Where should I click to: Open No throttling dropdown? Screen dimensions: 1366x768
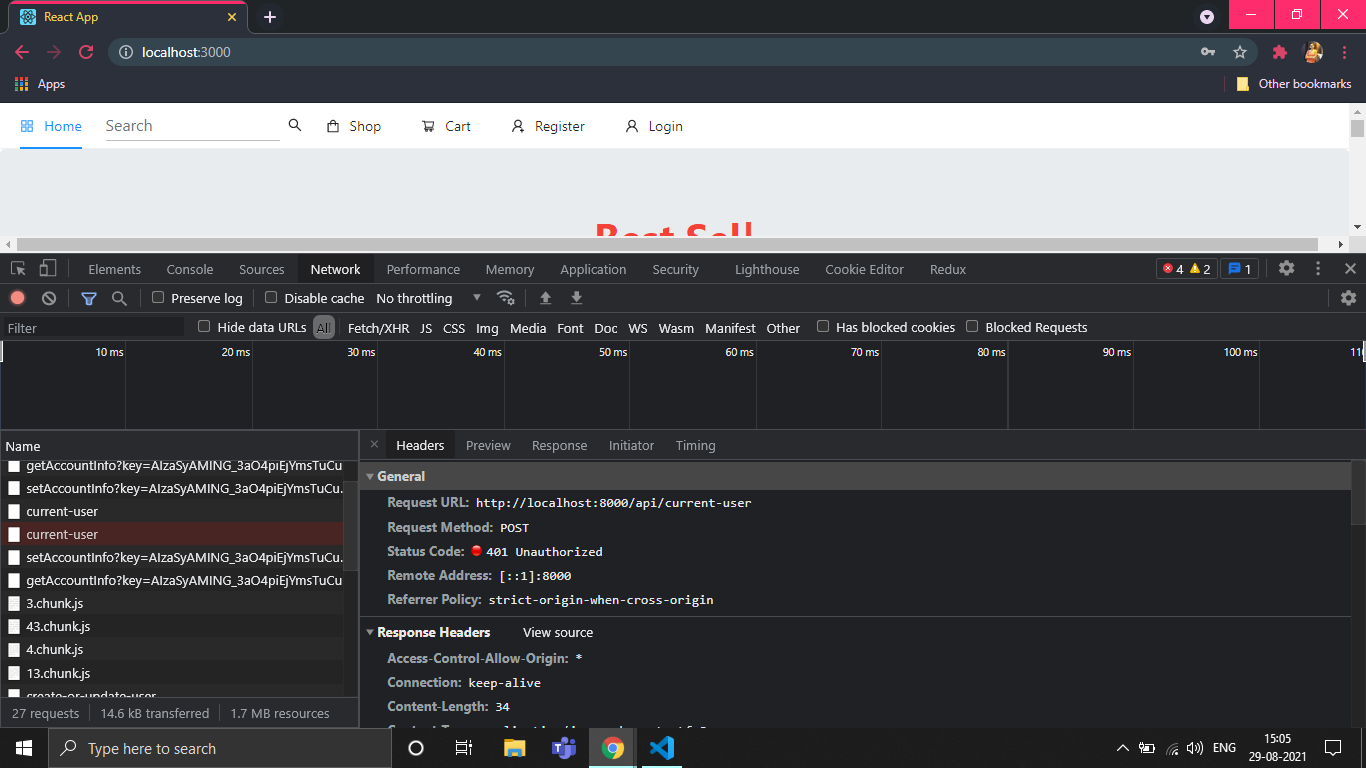click(429, 298)
